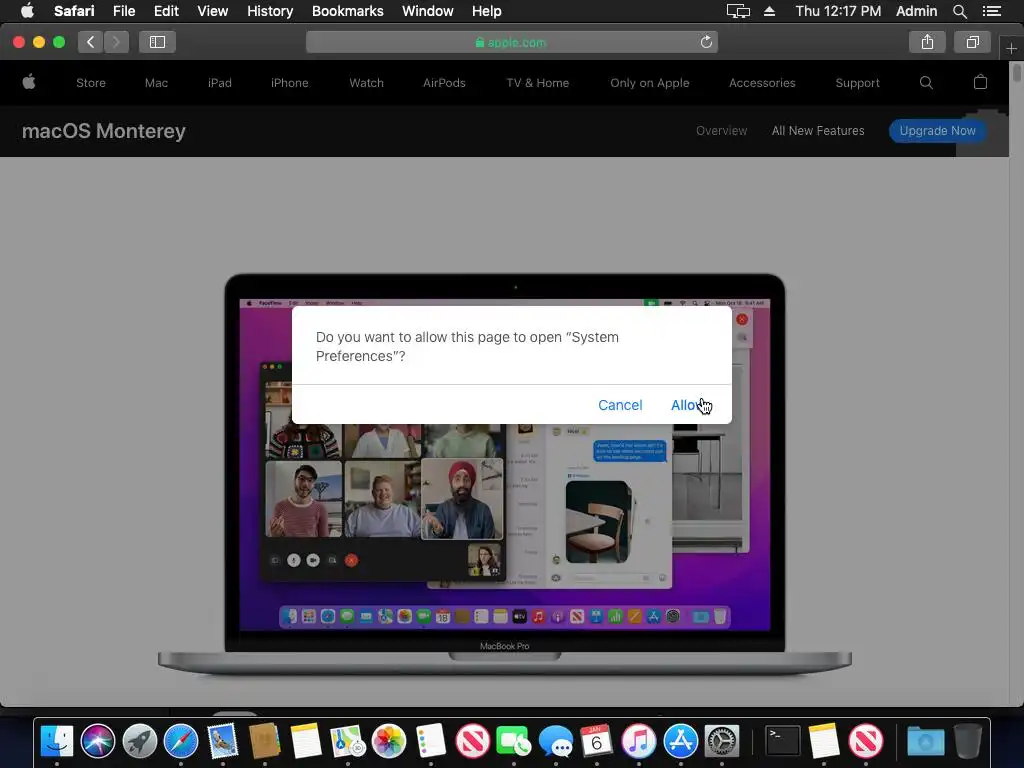The image size is (1024, 768).
Task: Click the Safari vertical scrollbar thumb
Action: tap(1017, 72)
